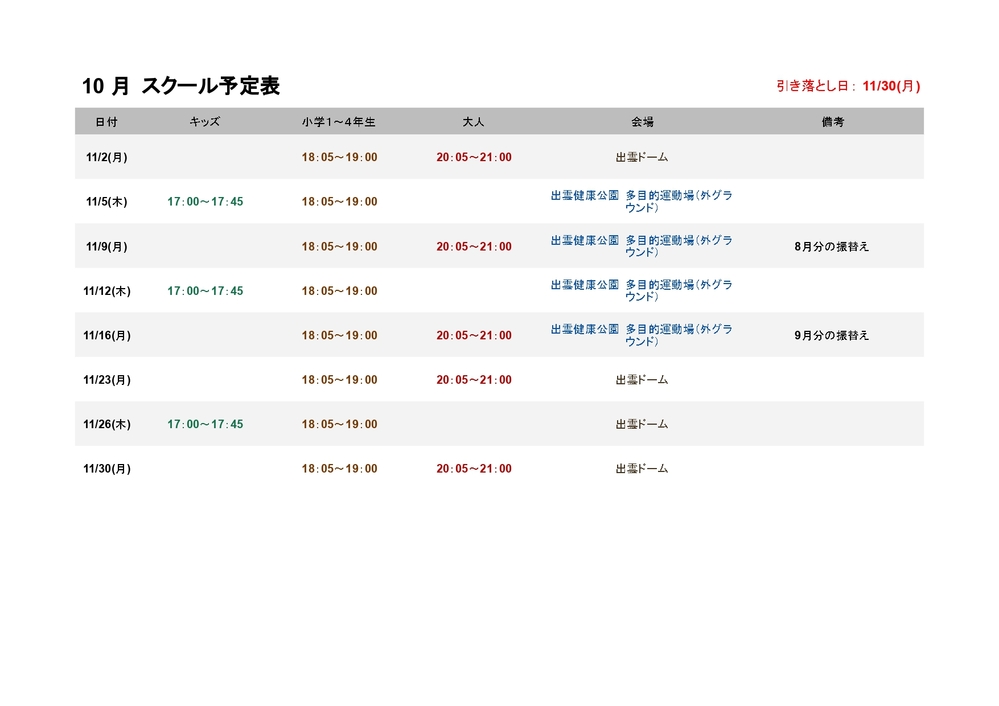Click adult time 20:05〜21:00 on 11/16 row

click(x=474, y=335)
